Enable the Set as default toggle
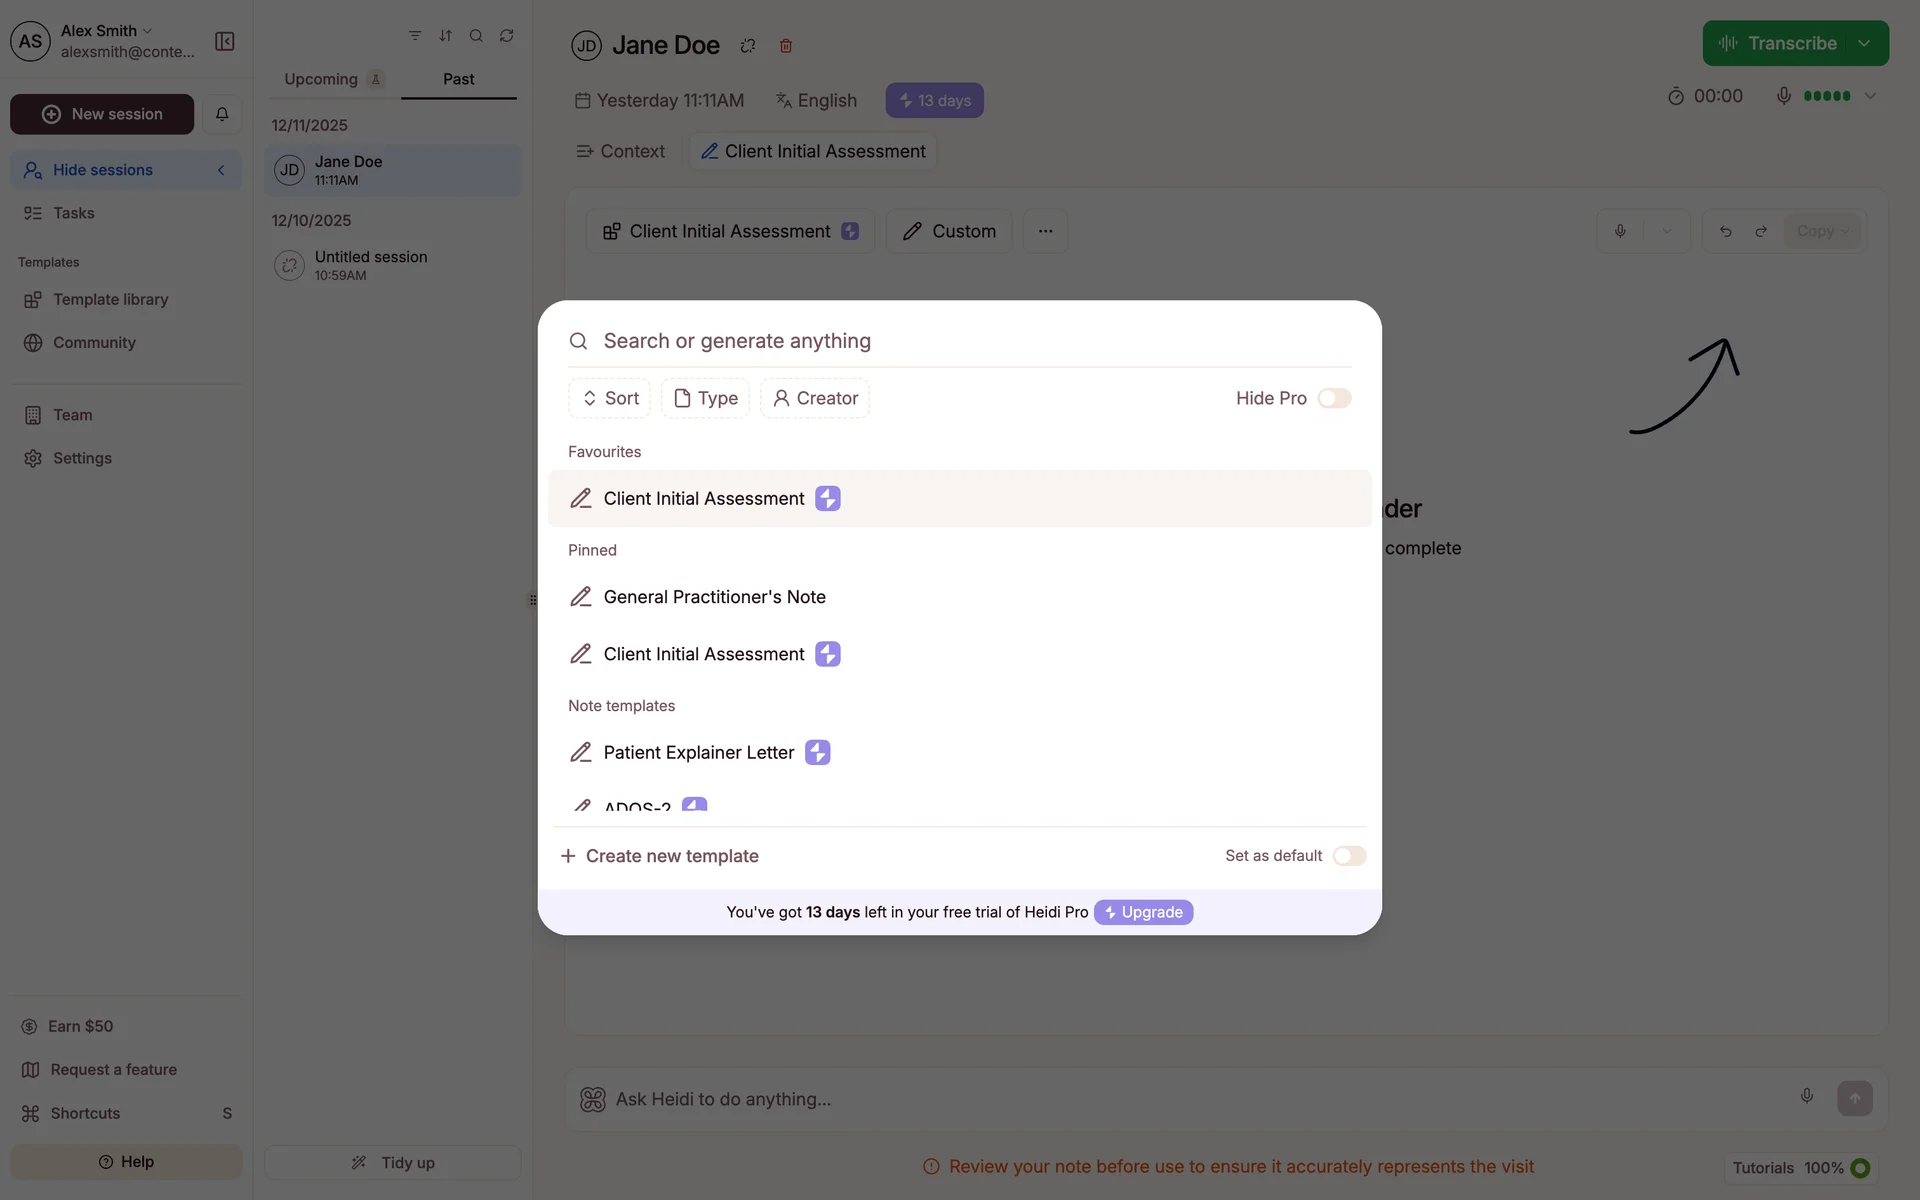 point(1349,856)
